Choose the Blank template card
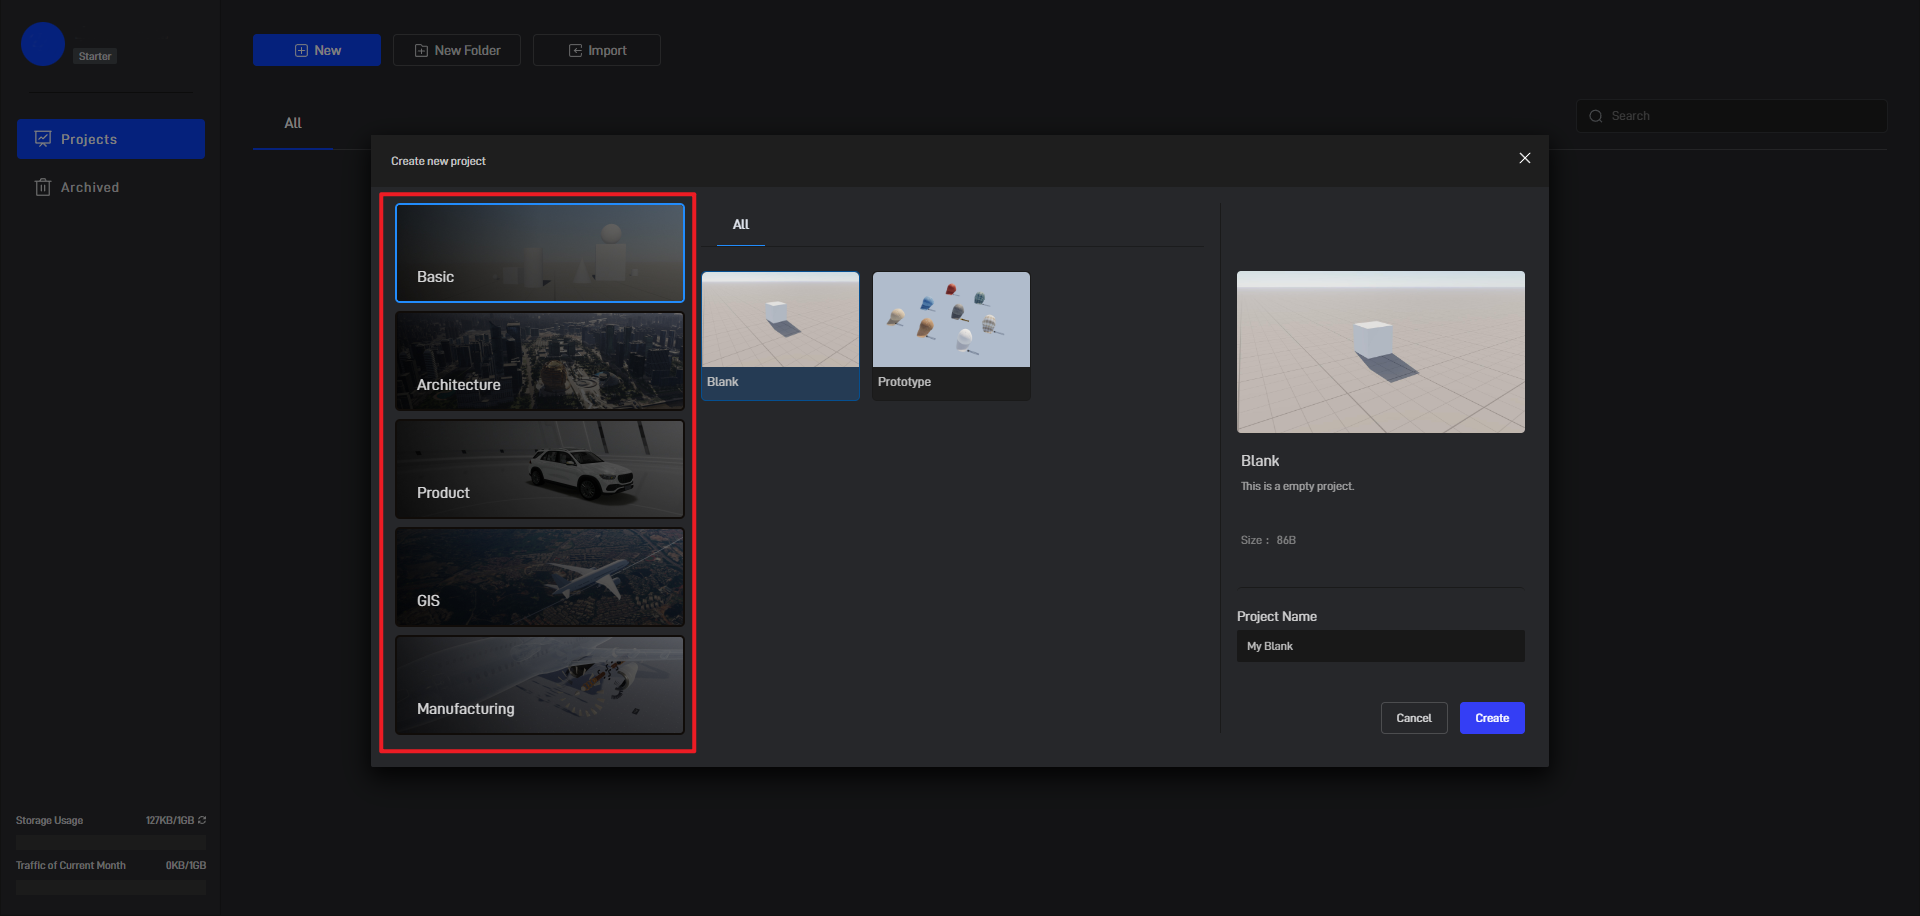Image resolution: width=1920 pixels, height=916 pixels. (x=781, y=336)
